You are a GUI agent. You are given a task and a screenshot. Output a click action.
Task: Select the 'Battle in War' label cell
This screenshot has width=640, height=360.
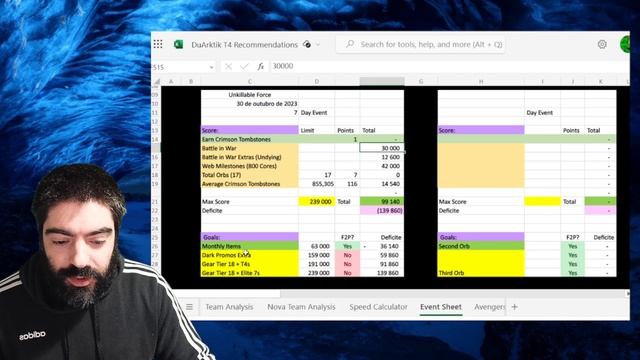coord(250,148)
